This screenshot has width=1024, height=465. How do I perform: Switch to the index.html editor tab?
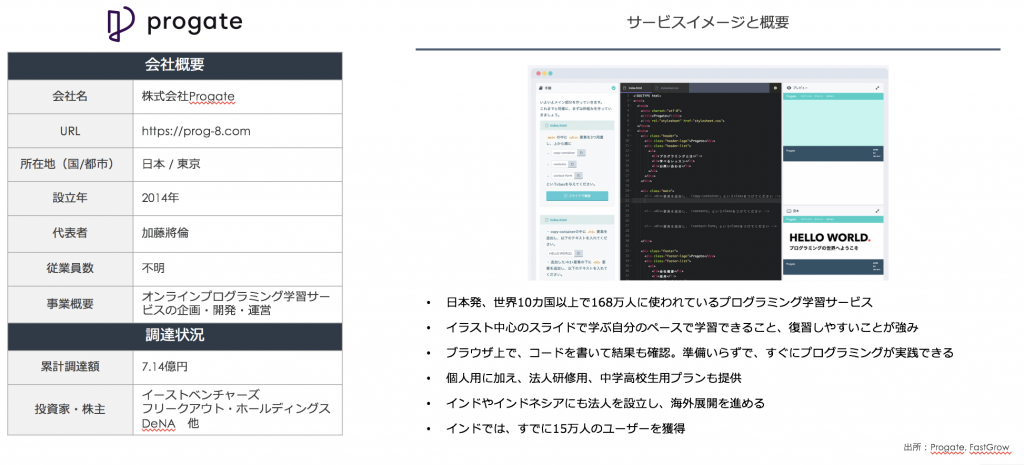635,88
